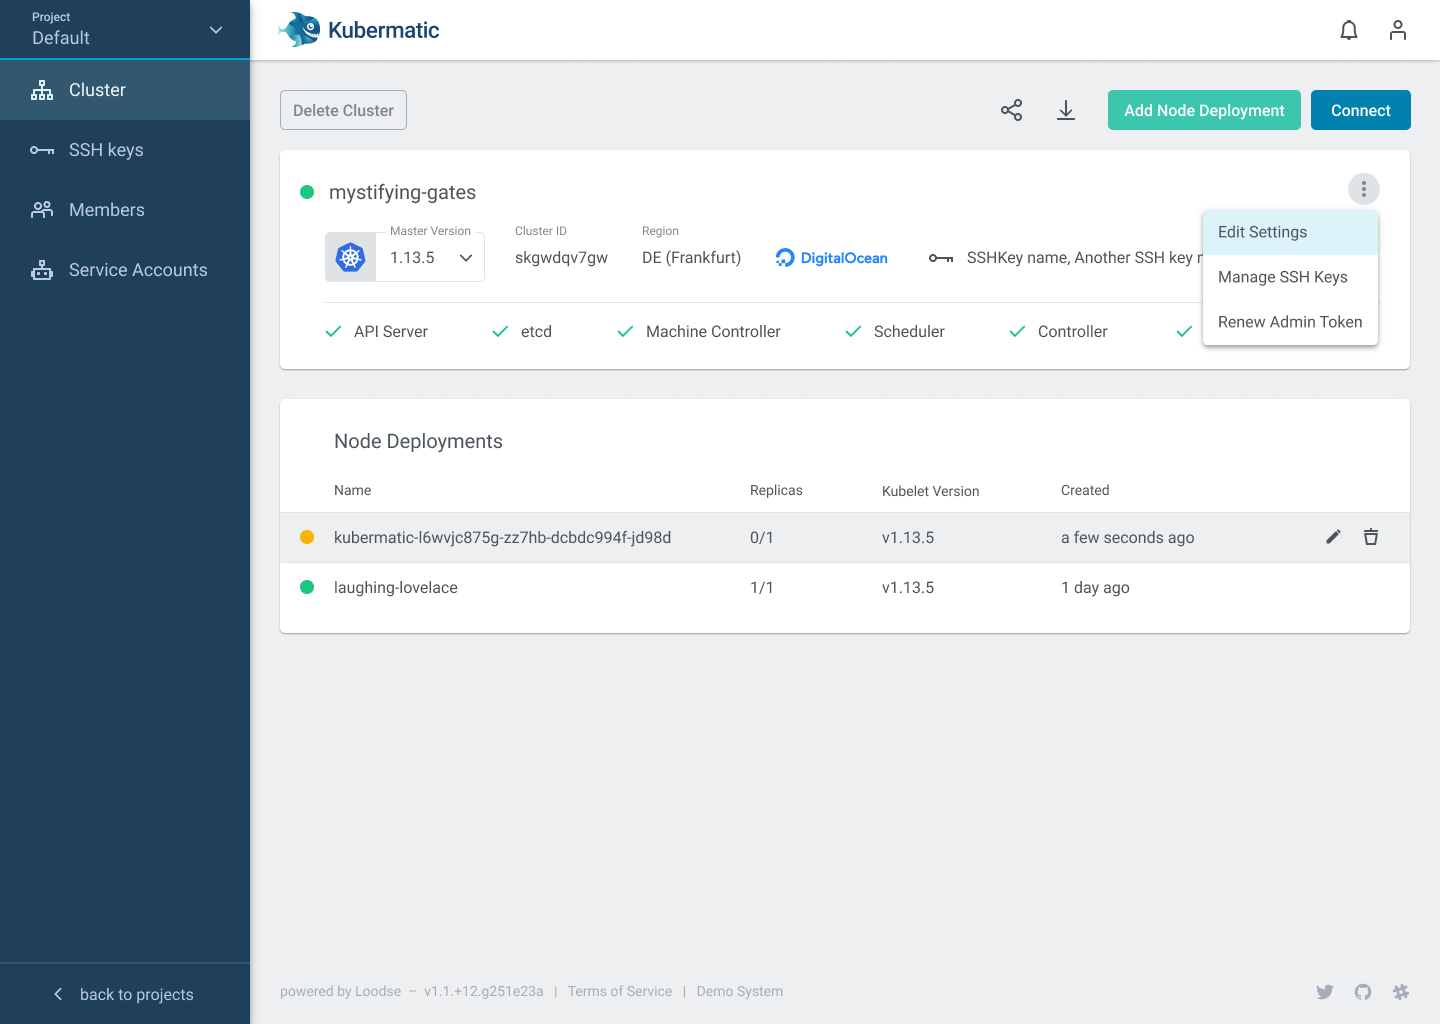This screenshot has height=1024, width=1440.
Task: Expand the Master Version dropdown
Action: point(465,257)
